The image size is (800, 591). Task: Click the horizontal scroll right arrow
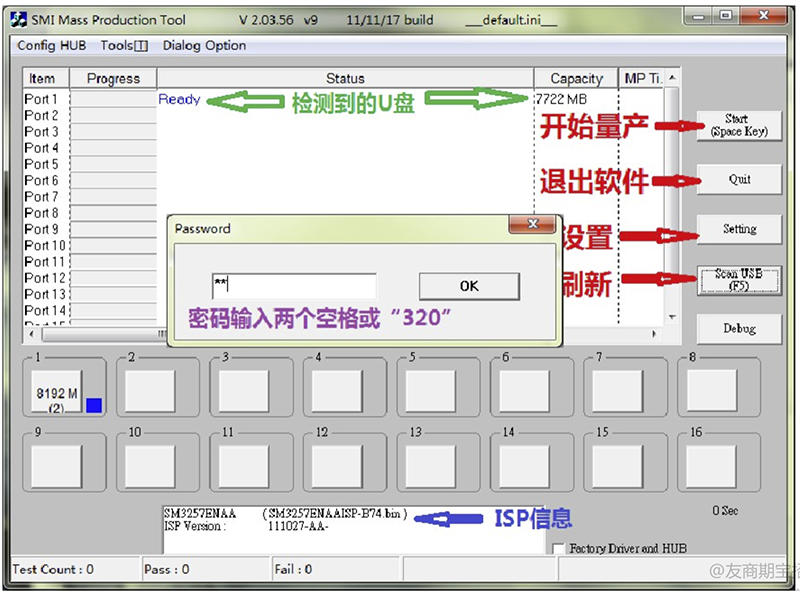point(654,334)
